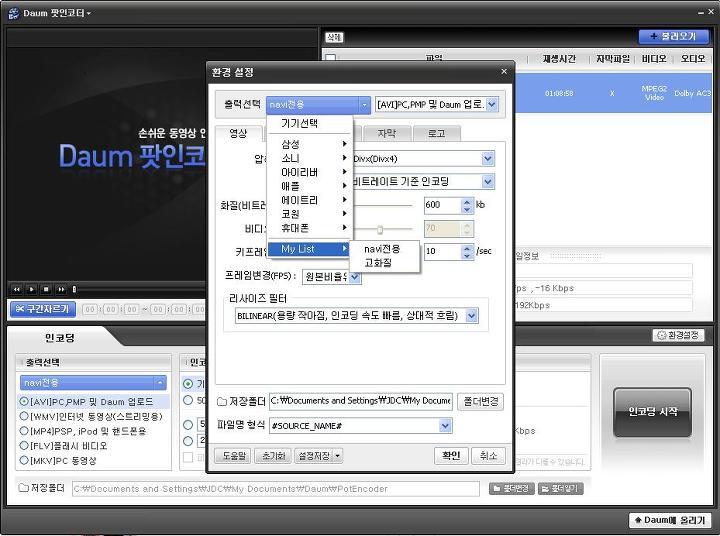
Task: Click the 자막파일 column header
Action: tap(612, 59)
